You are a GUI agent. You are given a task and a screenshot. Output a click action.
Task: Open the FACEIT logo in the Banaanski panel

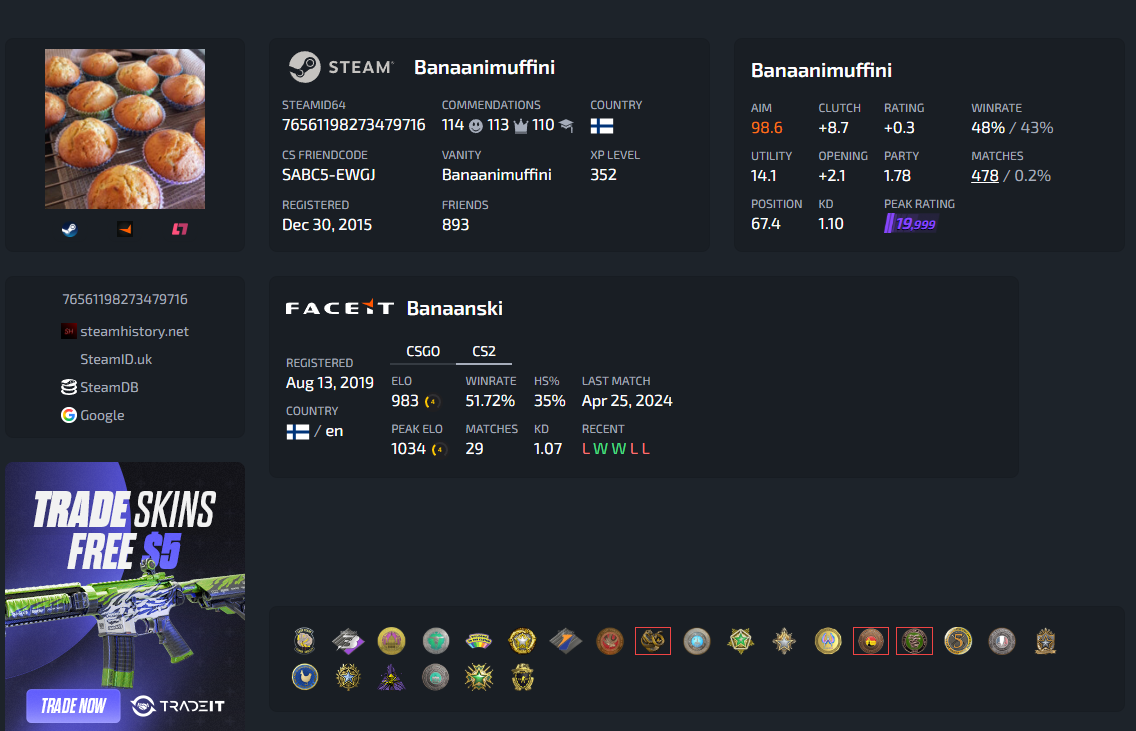pos(340,308)
